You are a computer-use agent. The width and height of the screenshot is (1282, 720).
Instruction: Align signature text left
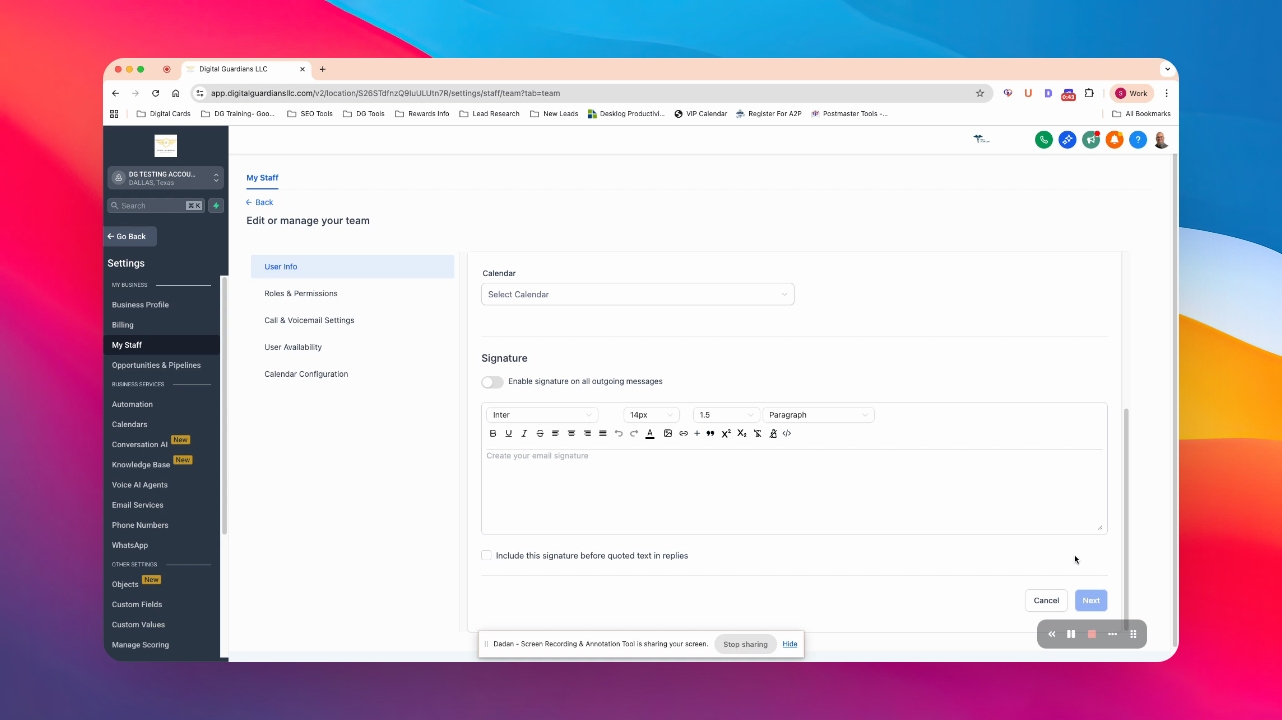click(555, 433)
